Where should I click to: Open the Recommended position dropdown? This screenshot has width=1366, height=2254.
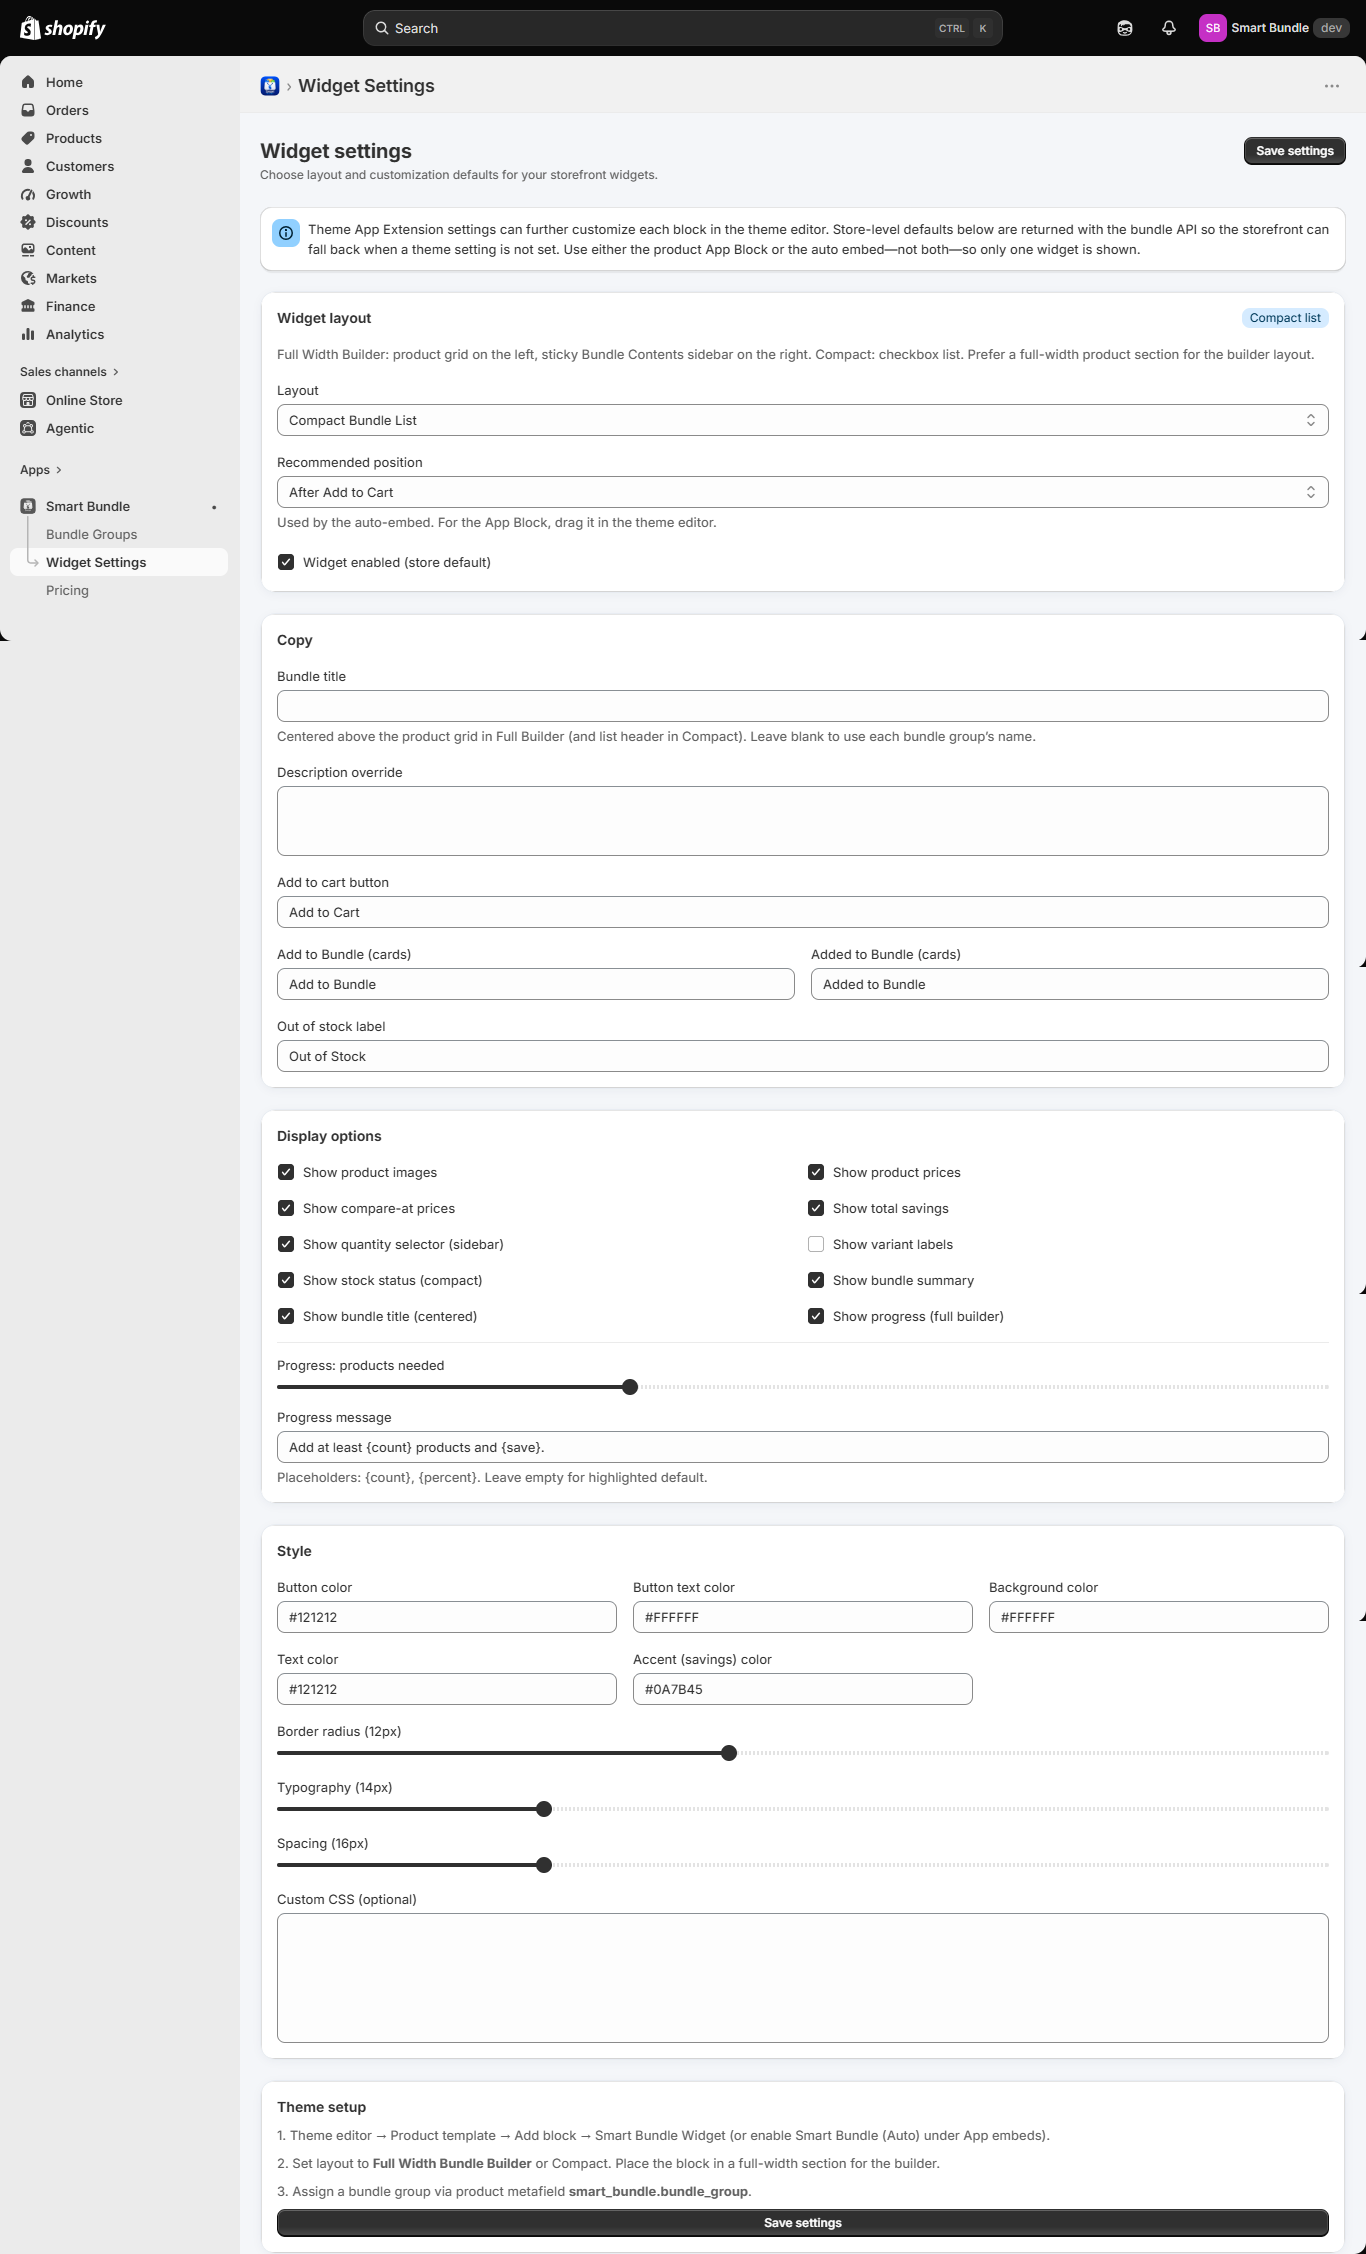point(802,492)
